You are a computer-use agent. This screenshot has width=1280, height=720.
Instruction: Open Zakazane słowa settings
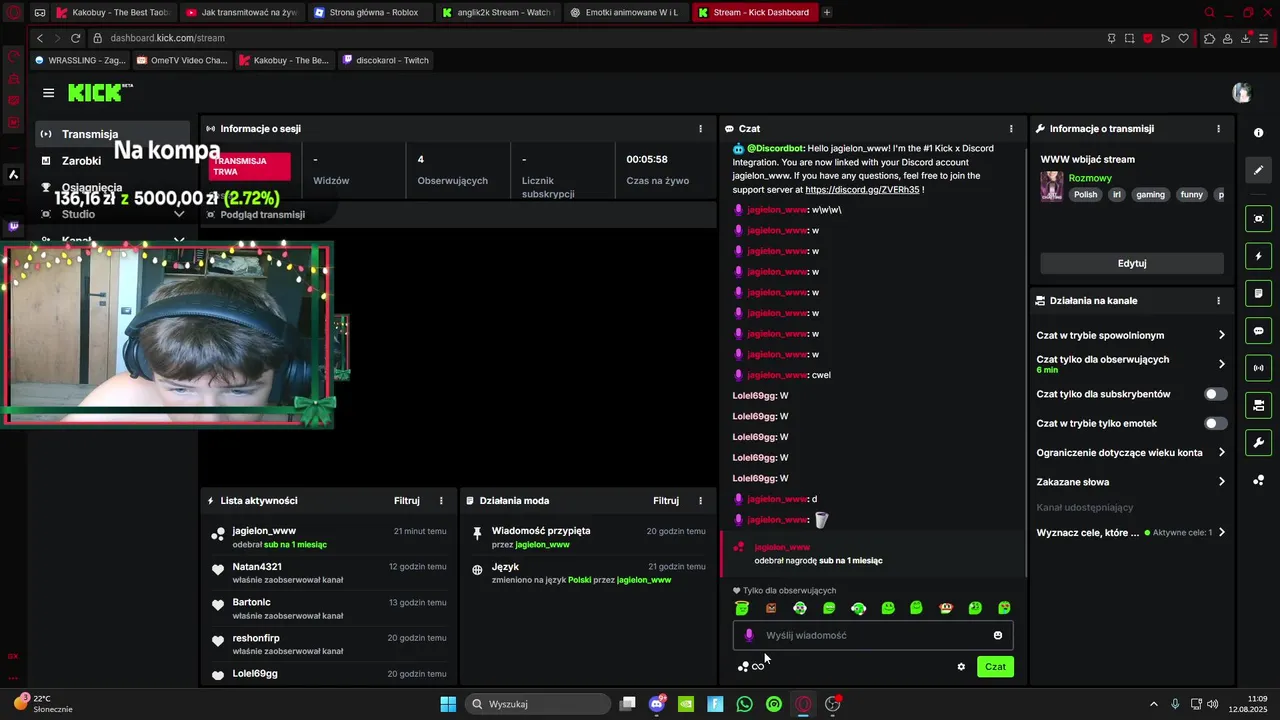click(x=1130, y=482)
